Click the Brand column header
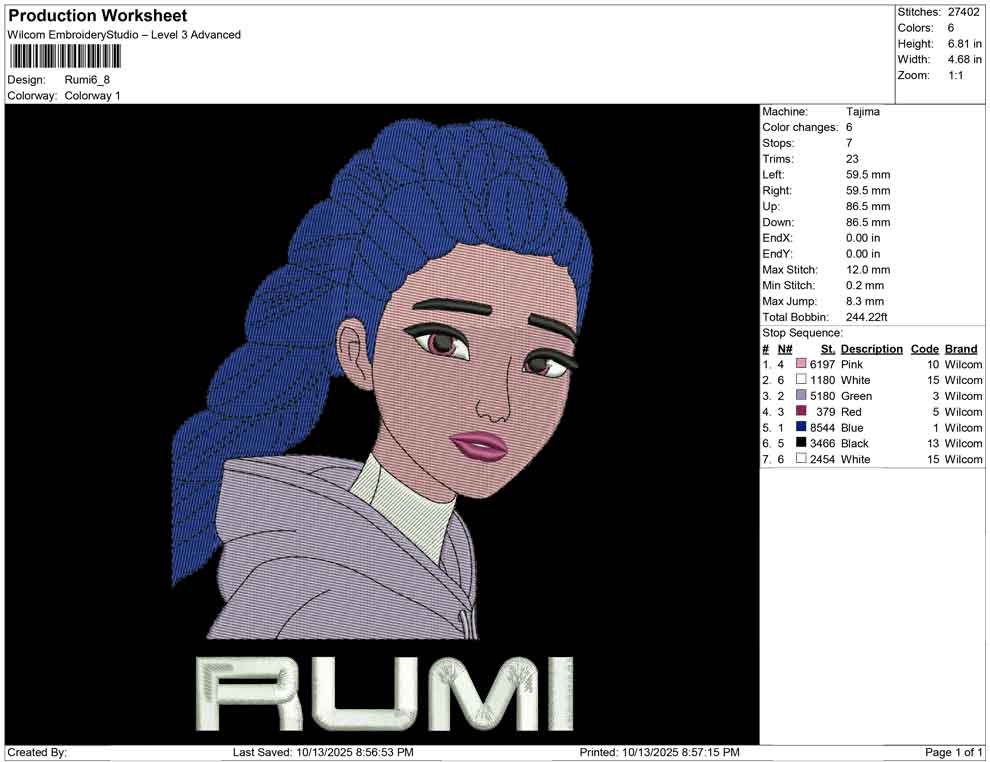The image size is (990, 762). [961, 349]
